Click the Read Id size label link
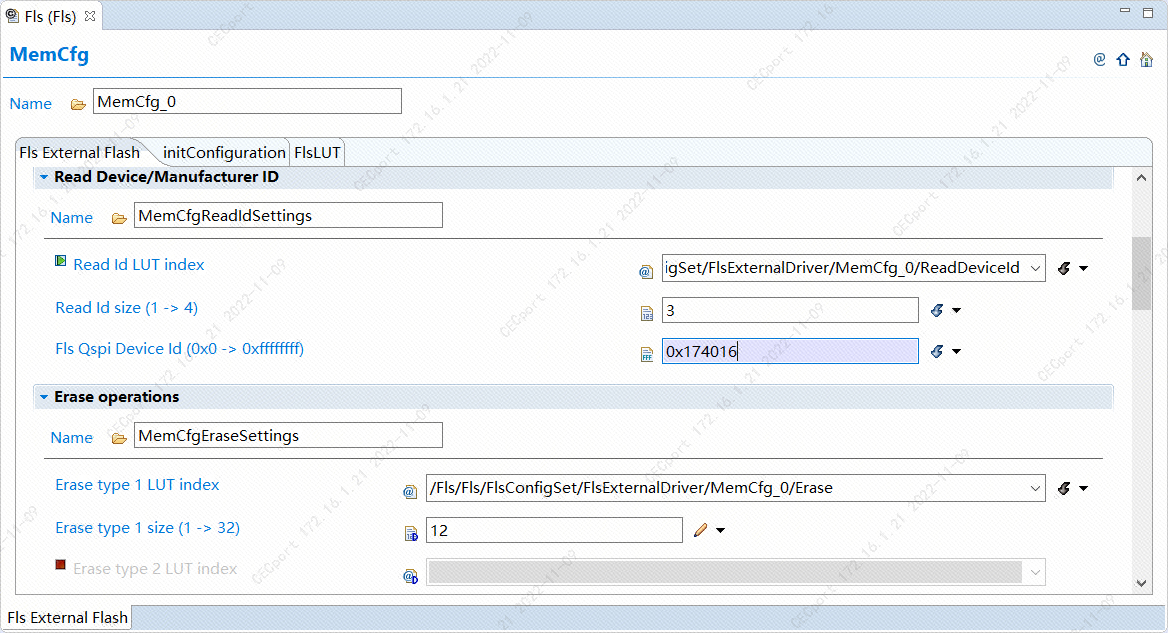The height and width of the screenshot is (633, 1168). coord(126,308)
